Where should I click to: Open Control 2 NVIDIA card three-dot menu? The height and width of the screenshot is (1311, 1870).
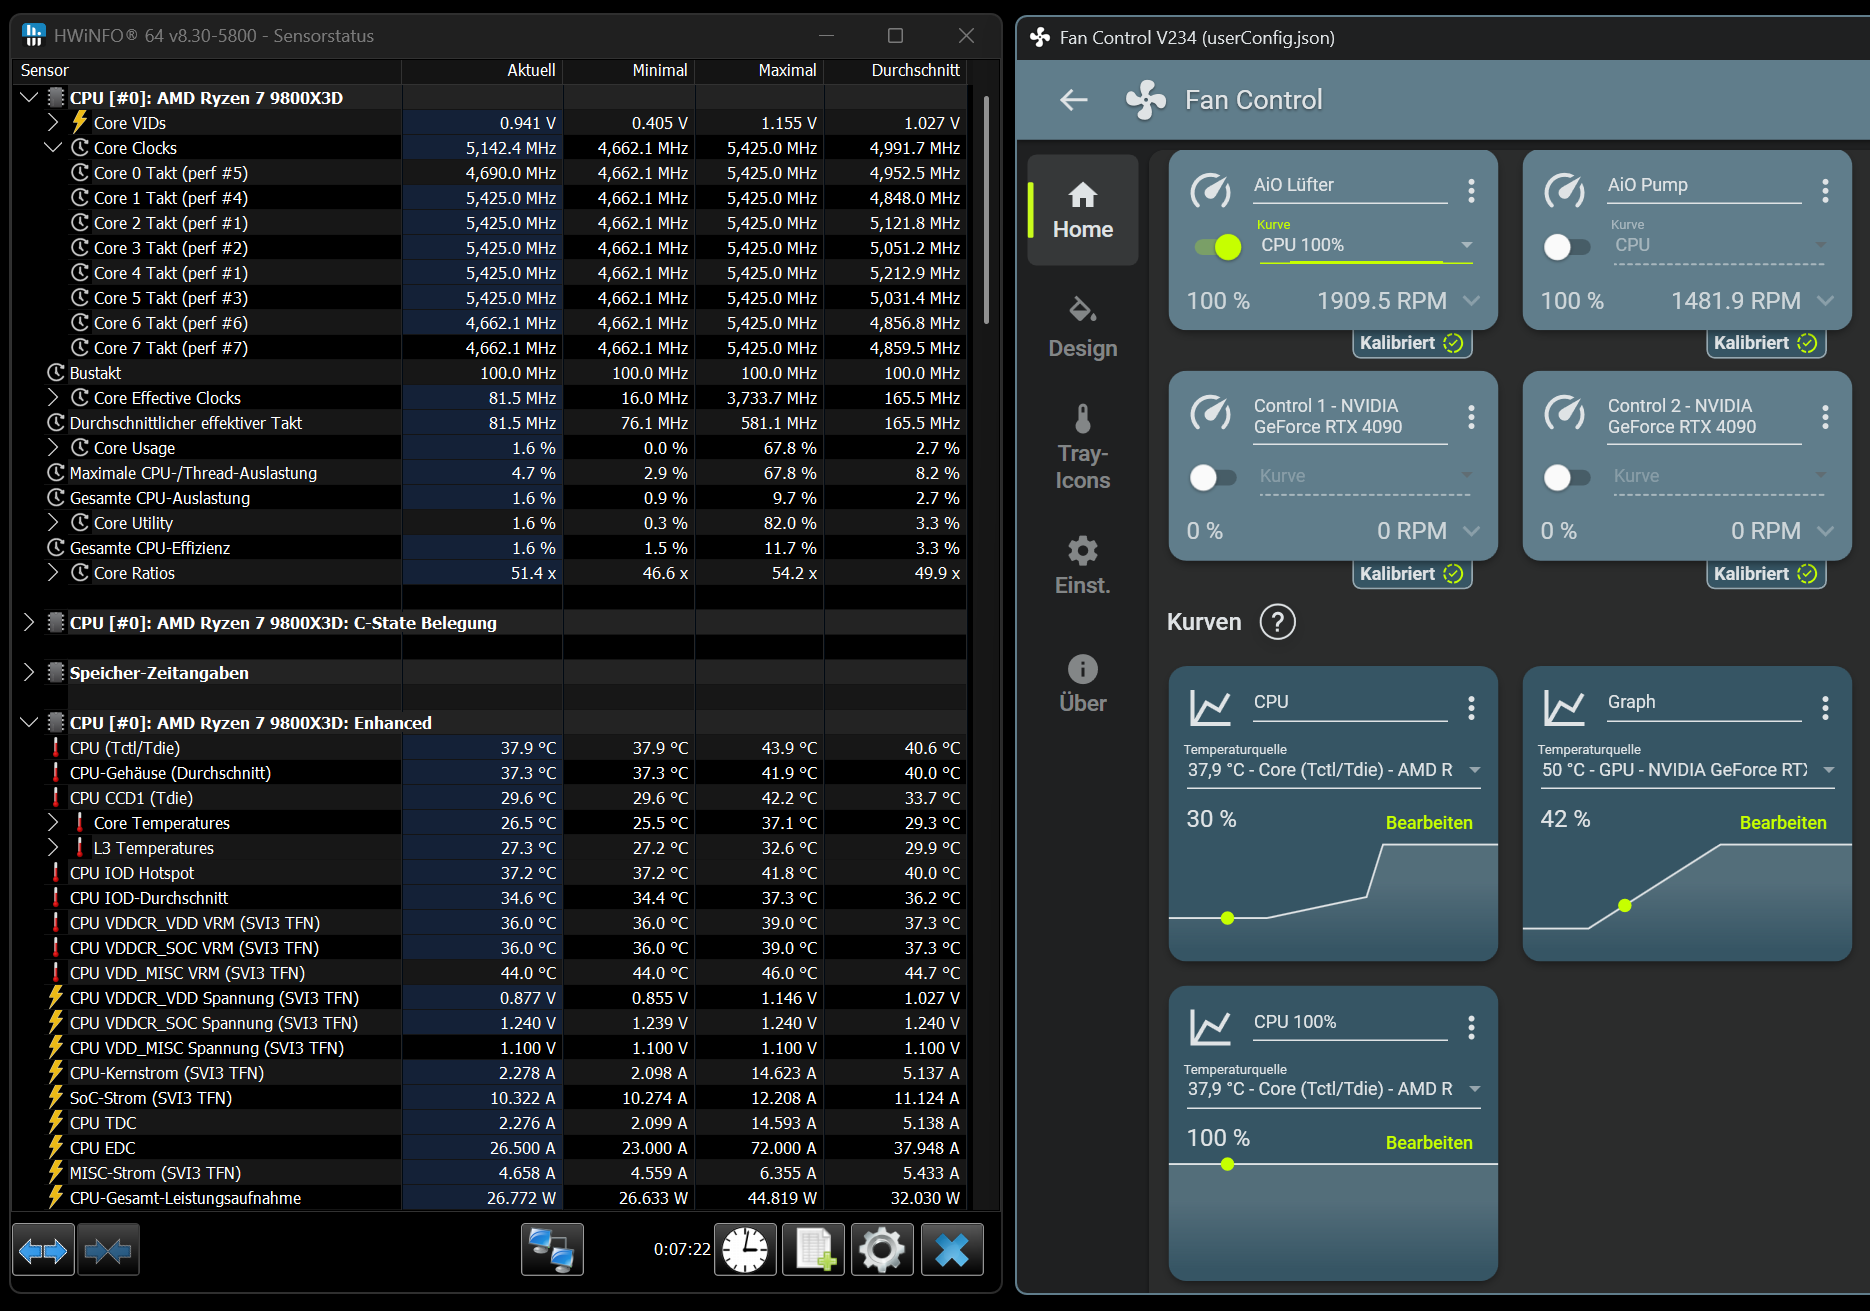pyautogui.click(x=1825, y=416)
